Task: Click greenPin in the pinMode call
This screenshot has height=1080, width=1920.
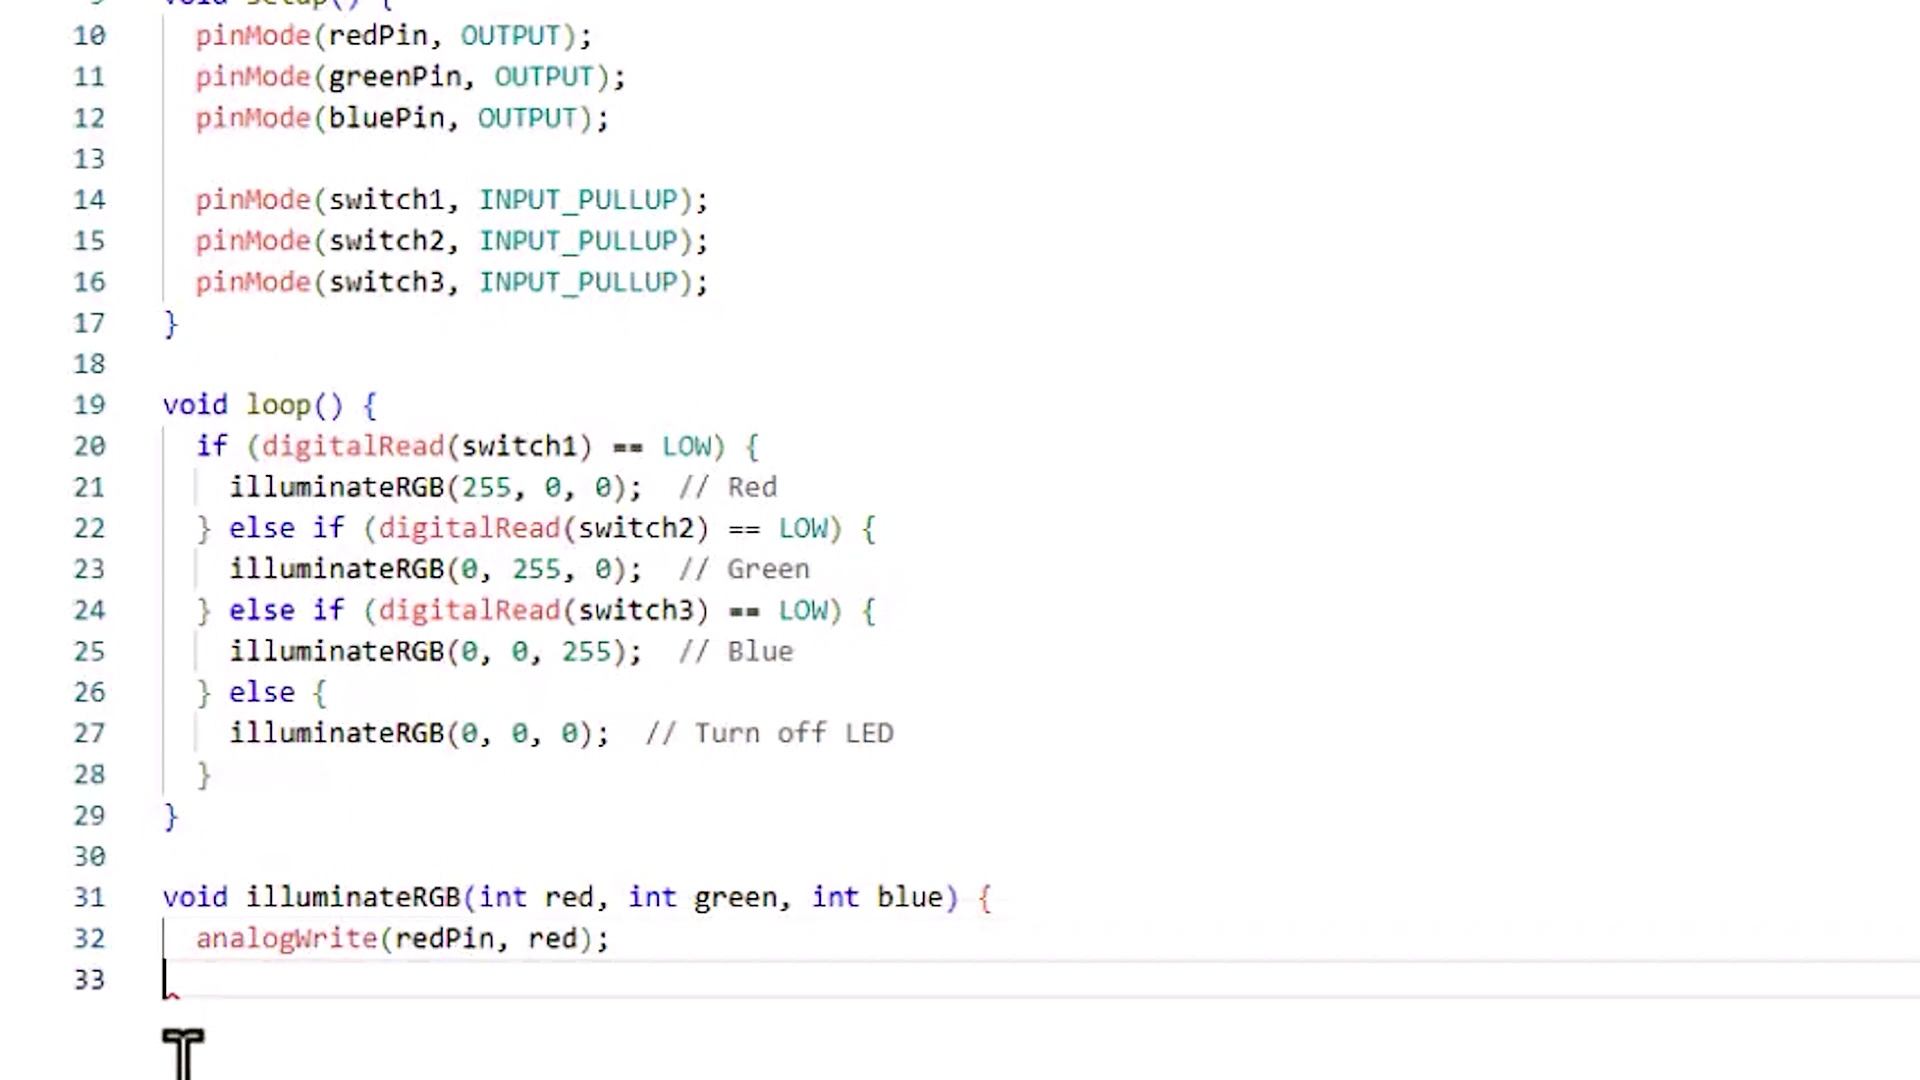Action: point(394,77)
